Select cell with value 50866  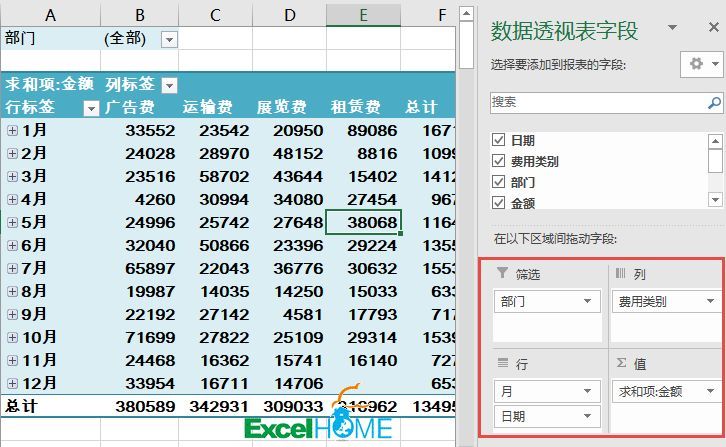point(215,246)
